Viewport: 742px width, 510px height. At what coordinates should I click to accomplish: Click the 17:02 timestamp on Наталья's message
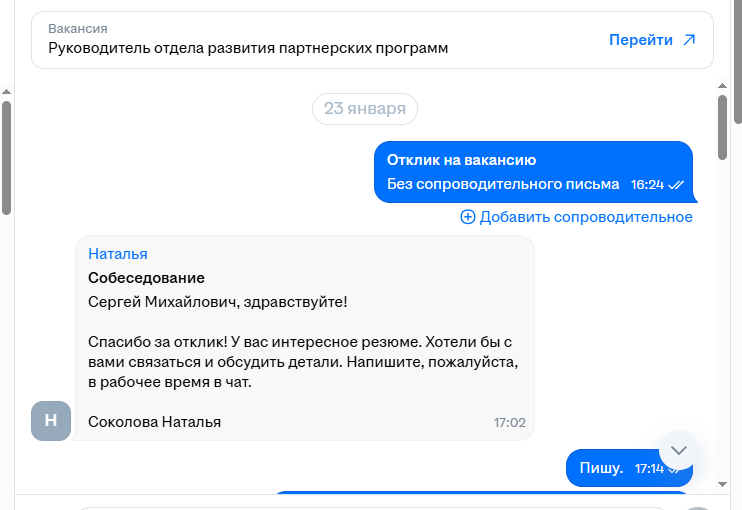pos(509,423)
